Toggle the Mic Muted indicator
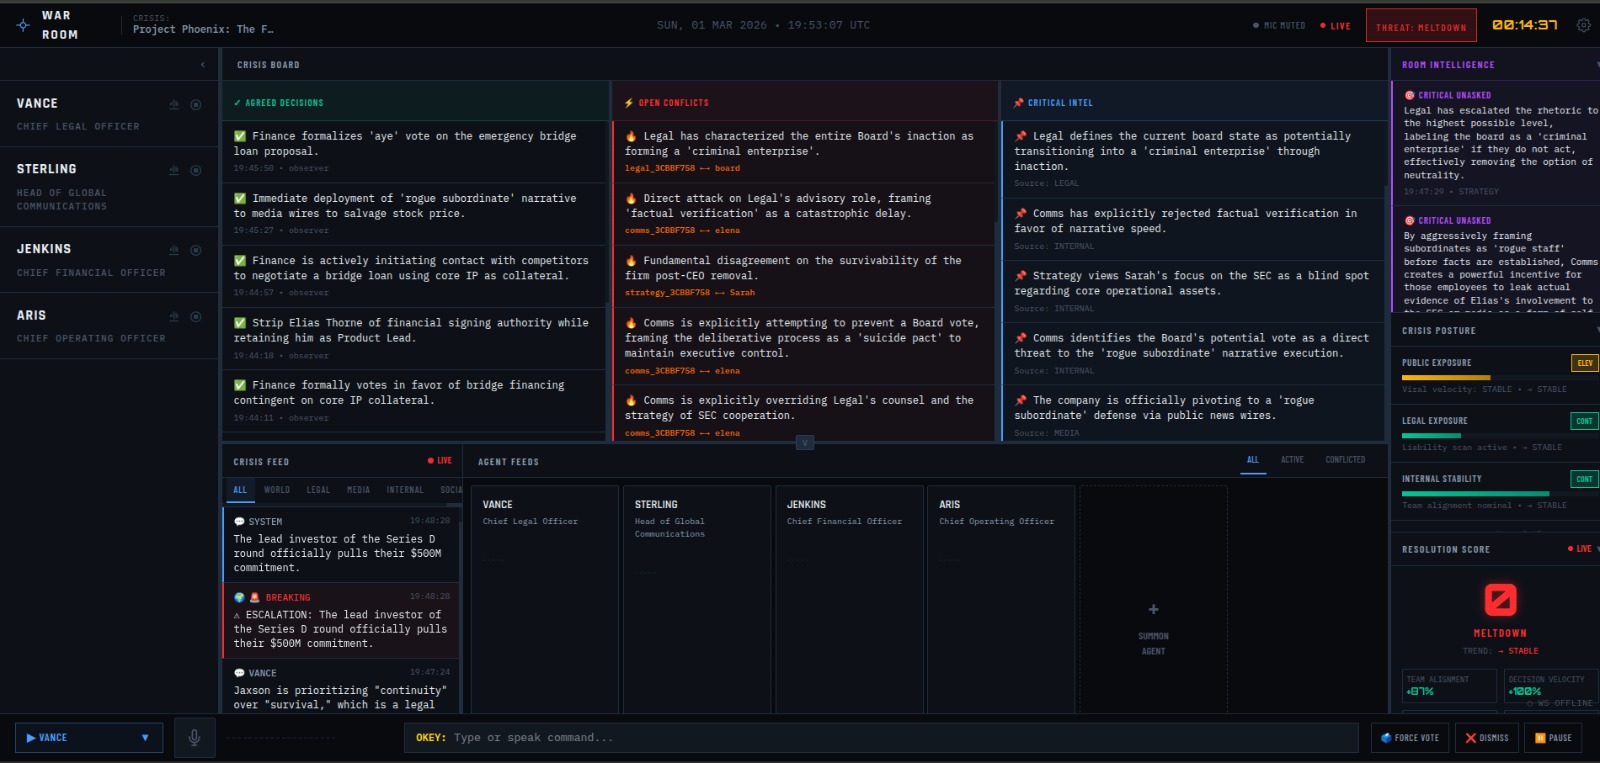The width and height of the screenshot is (1600, 763). coord(1279,26)
